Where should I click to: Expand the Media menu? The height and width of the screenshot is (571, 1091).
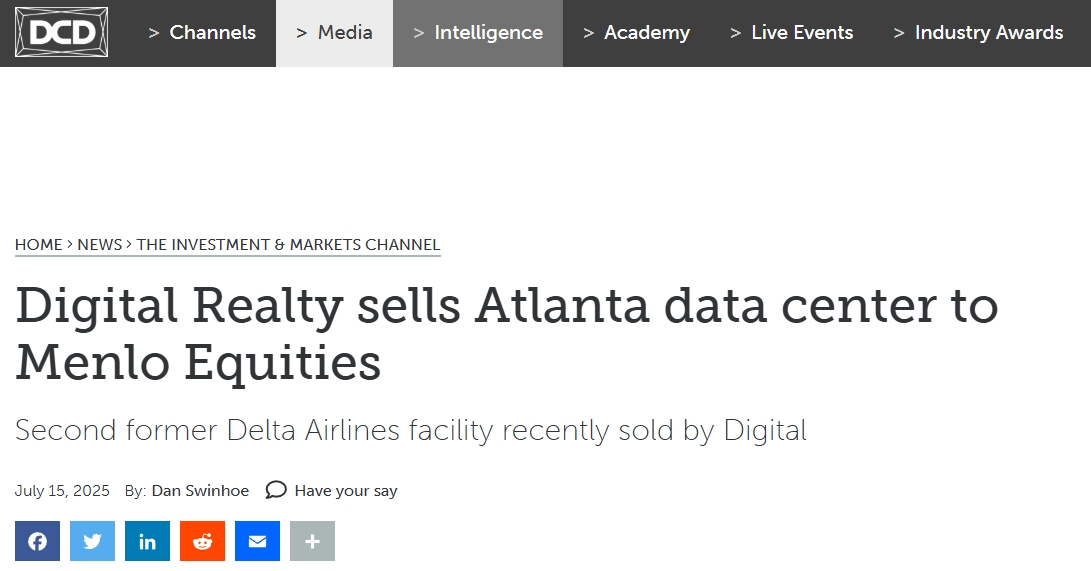click(335, 33)
